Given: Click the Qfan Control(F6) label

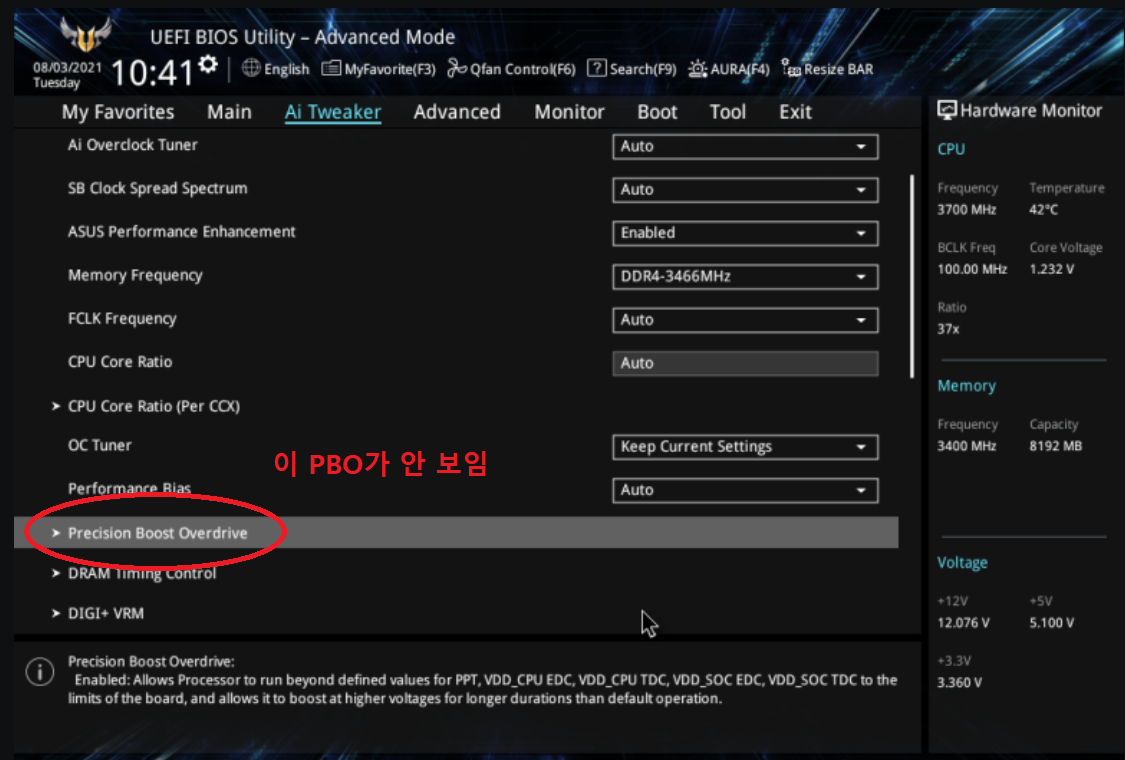Looking at the screenshot, I should click(x=522, y=69).
